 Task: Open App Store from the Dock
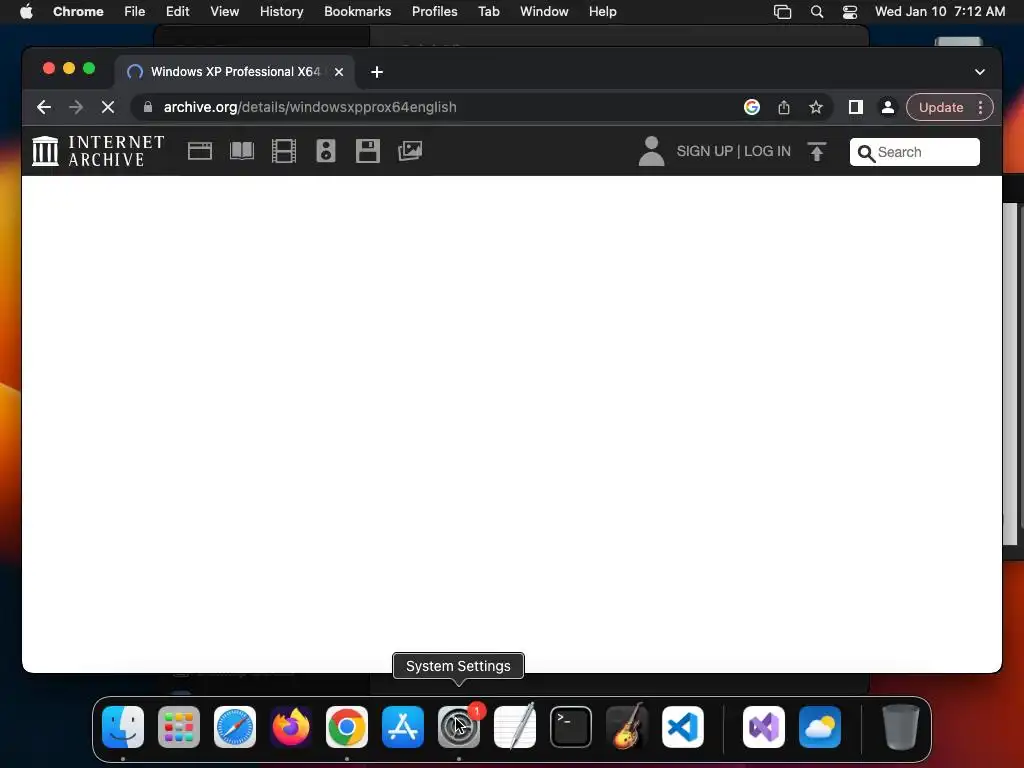[x=403, y=727]
